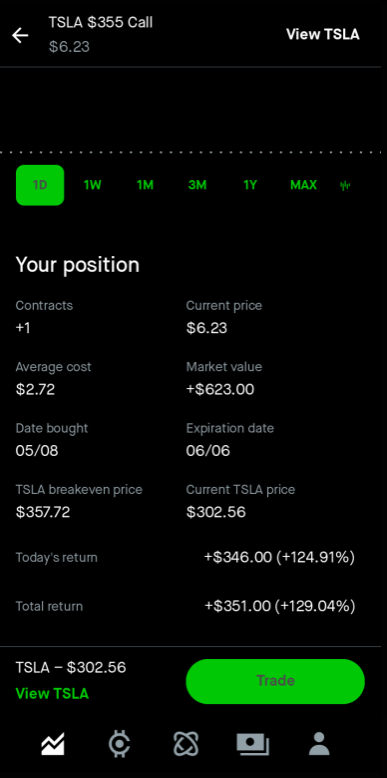Select the 1D chart range
Image resolution: width=387 pixels, height=778 pixels.
(40, 185)
